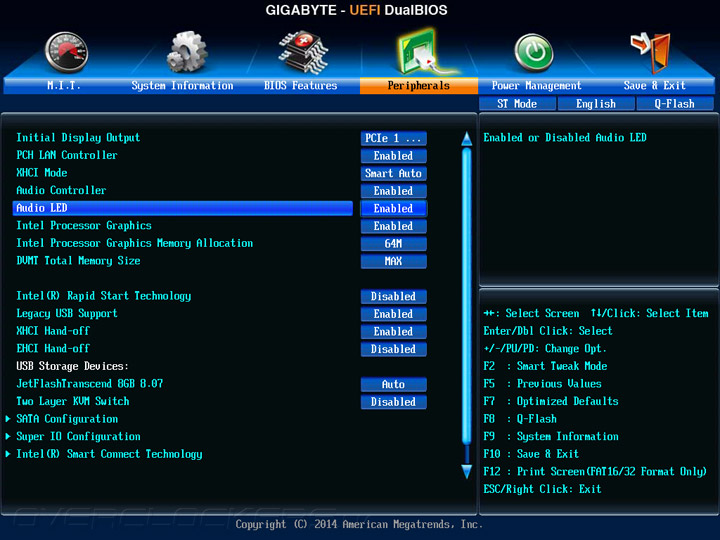
Task: Select the DVMT Total Memory Size label
Action: coord(79,261)
